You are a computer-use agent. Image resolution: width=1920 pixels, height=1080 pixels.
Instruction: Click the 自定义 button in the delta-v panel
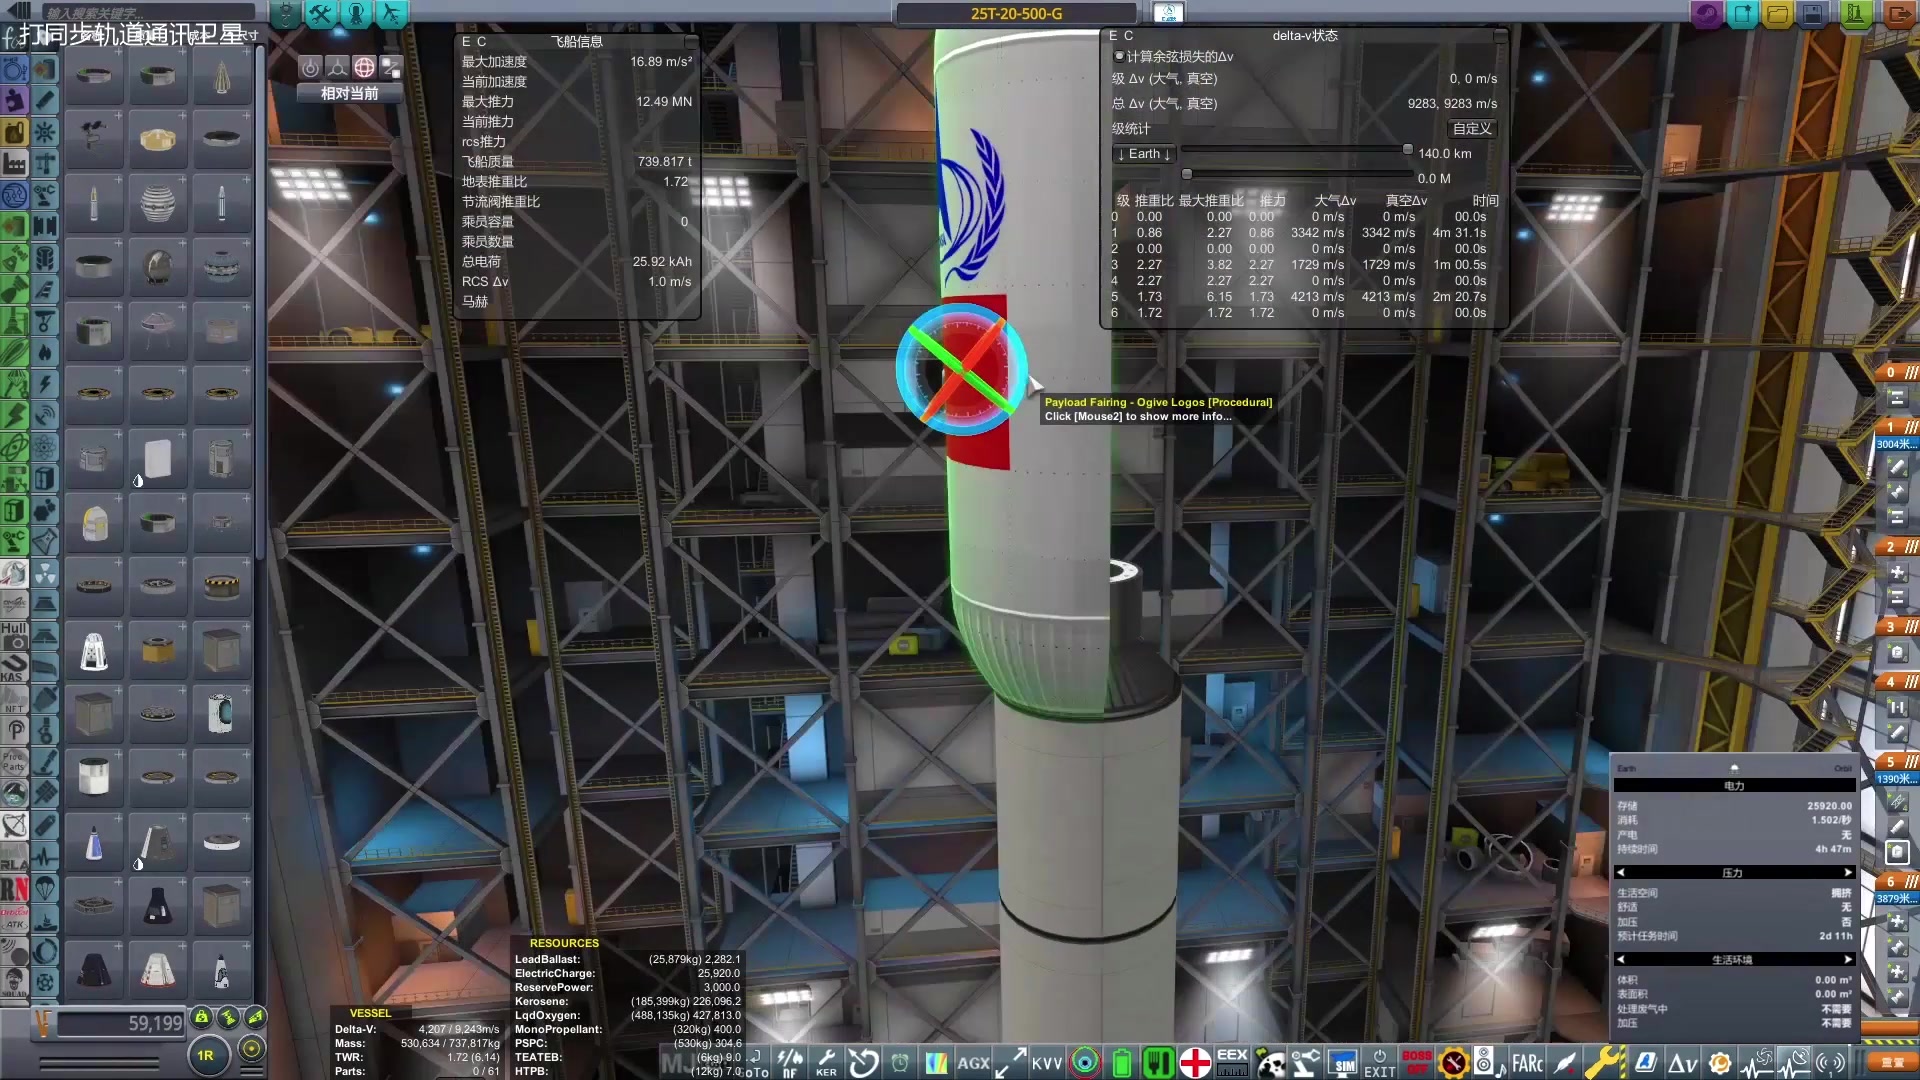click(1471, 128)
